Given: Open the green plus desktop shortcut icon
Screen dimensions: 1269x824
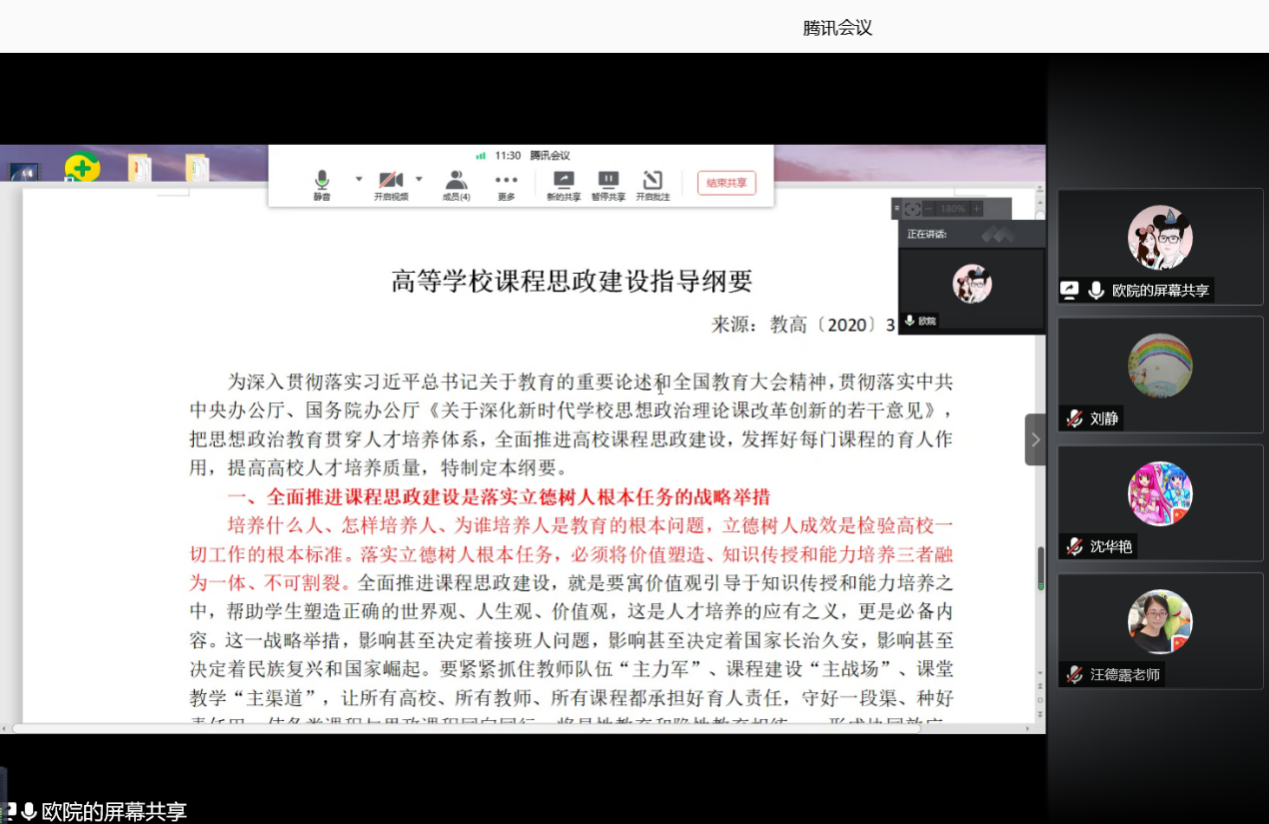Looking at the screenshot, I should [82, 167].
